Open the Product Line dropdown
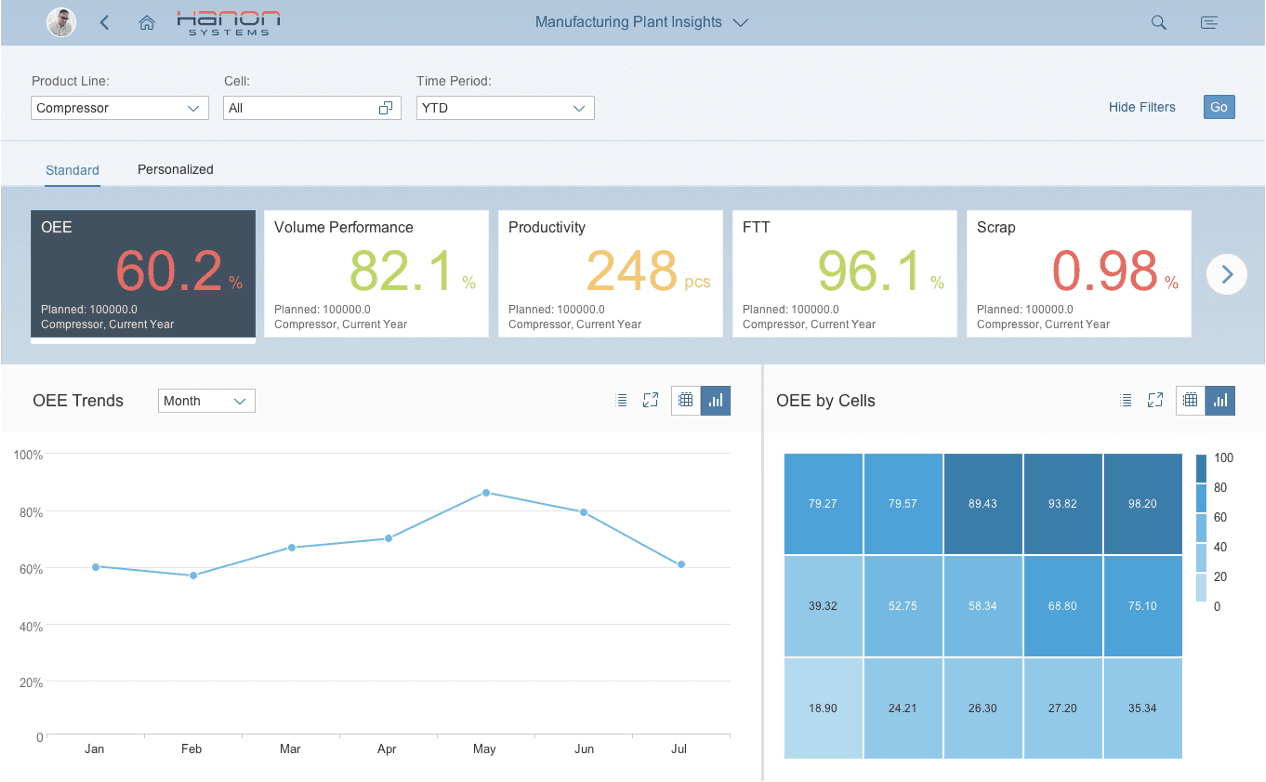Screen dimensions: 1266x782 click(x=119, y=108)
